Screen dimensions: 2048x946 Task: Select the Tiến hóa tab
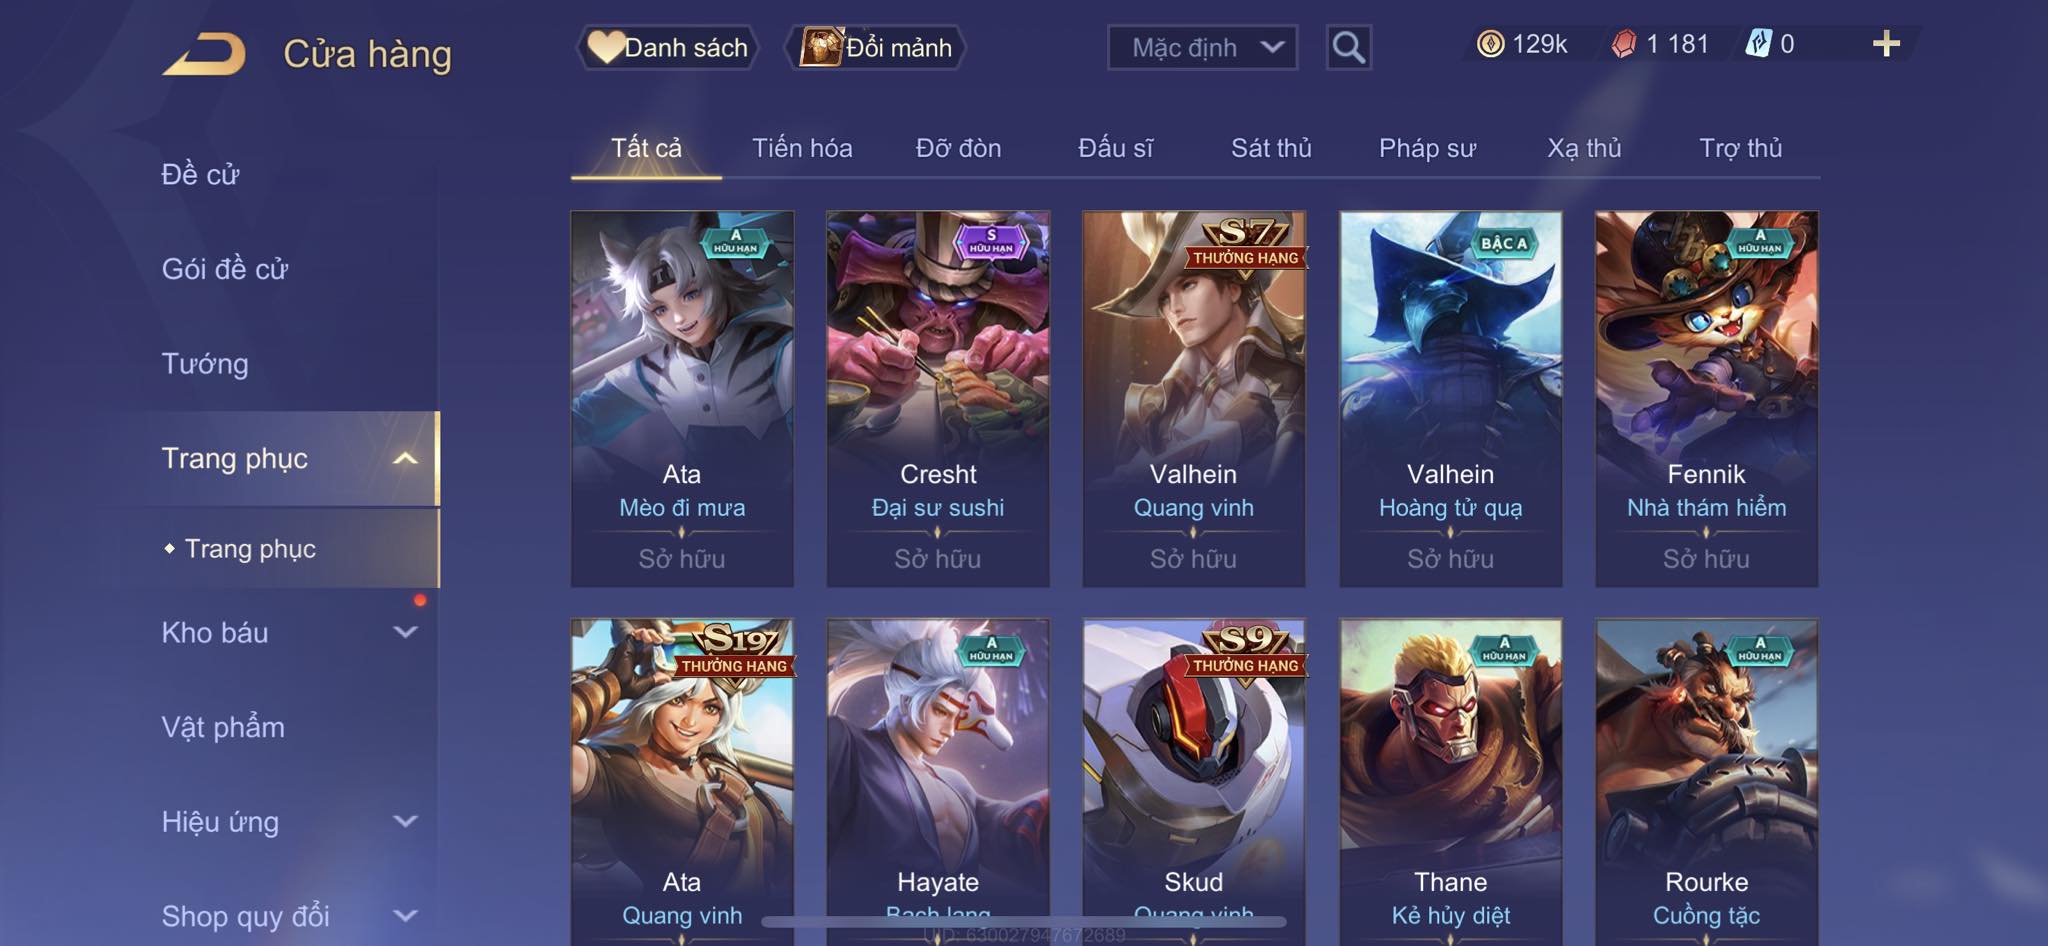click(802, 148)
